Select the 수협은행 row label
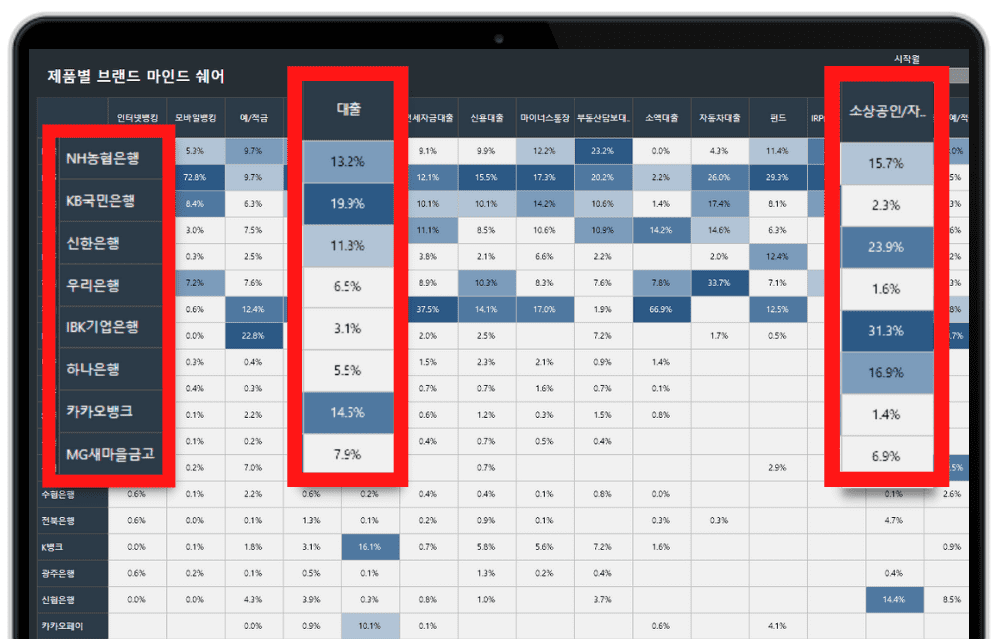Image resolution: width=1000 pixels, height=639 pixels. point(73,494)
